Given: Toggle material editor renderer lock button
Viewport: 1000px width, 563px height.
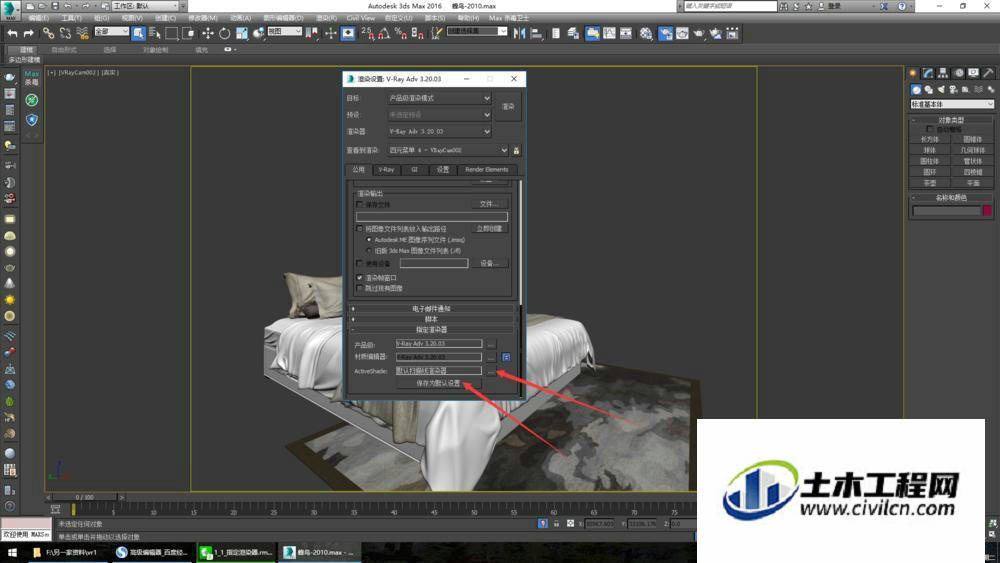Looking at the screenshot, I should pos(506,358).
